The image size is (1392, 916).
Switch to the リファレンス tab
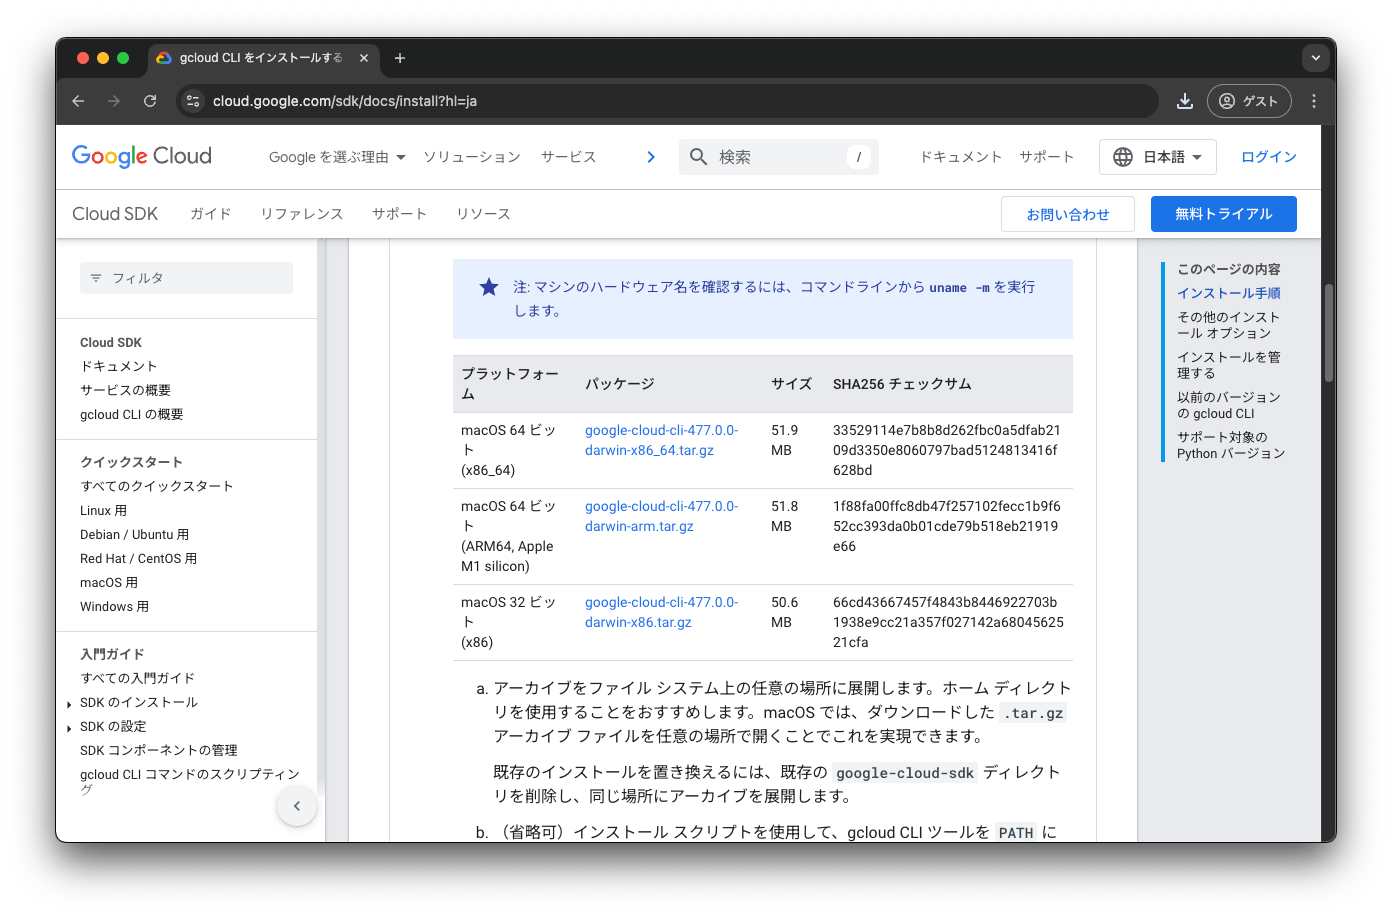[302, 214]
